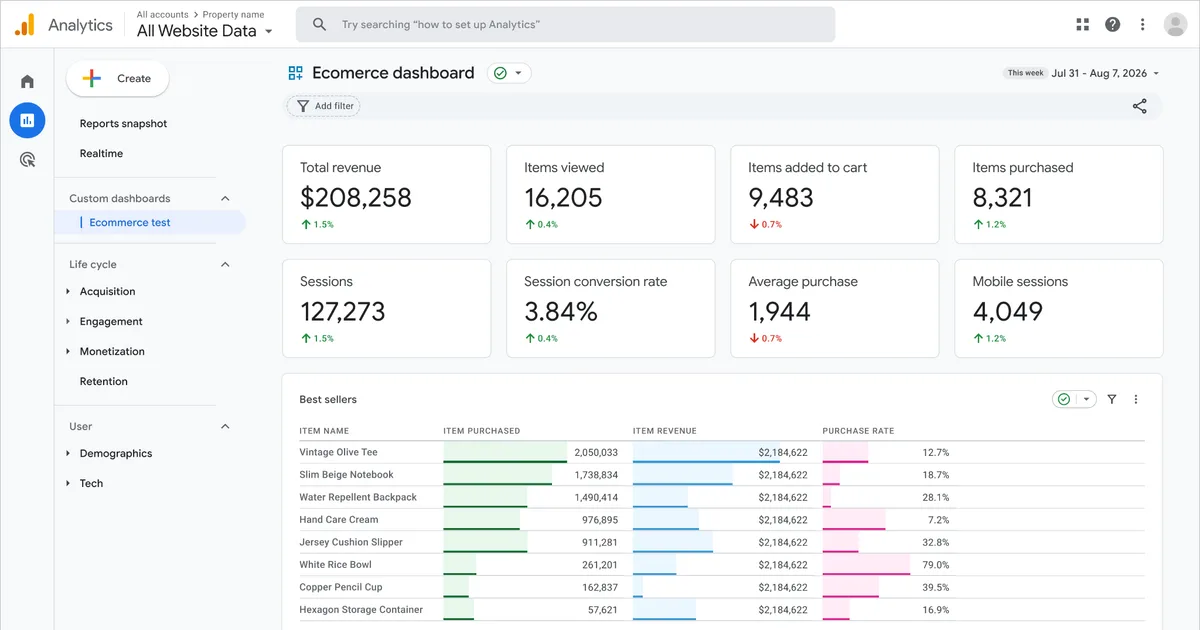Viewport: 1200px width, 630px height.
Task: Click the Analytics logo
Action: [63, 25]
